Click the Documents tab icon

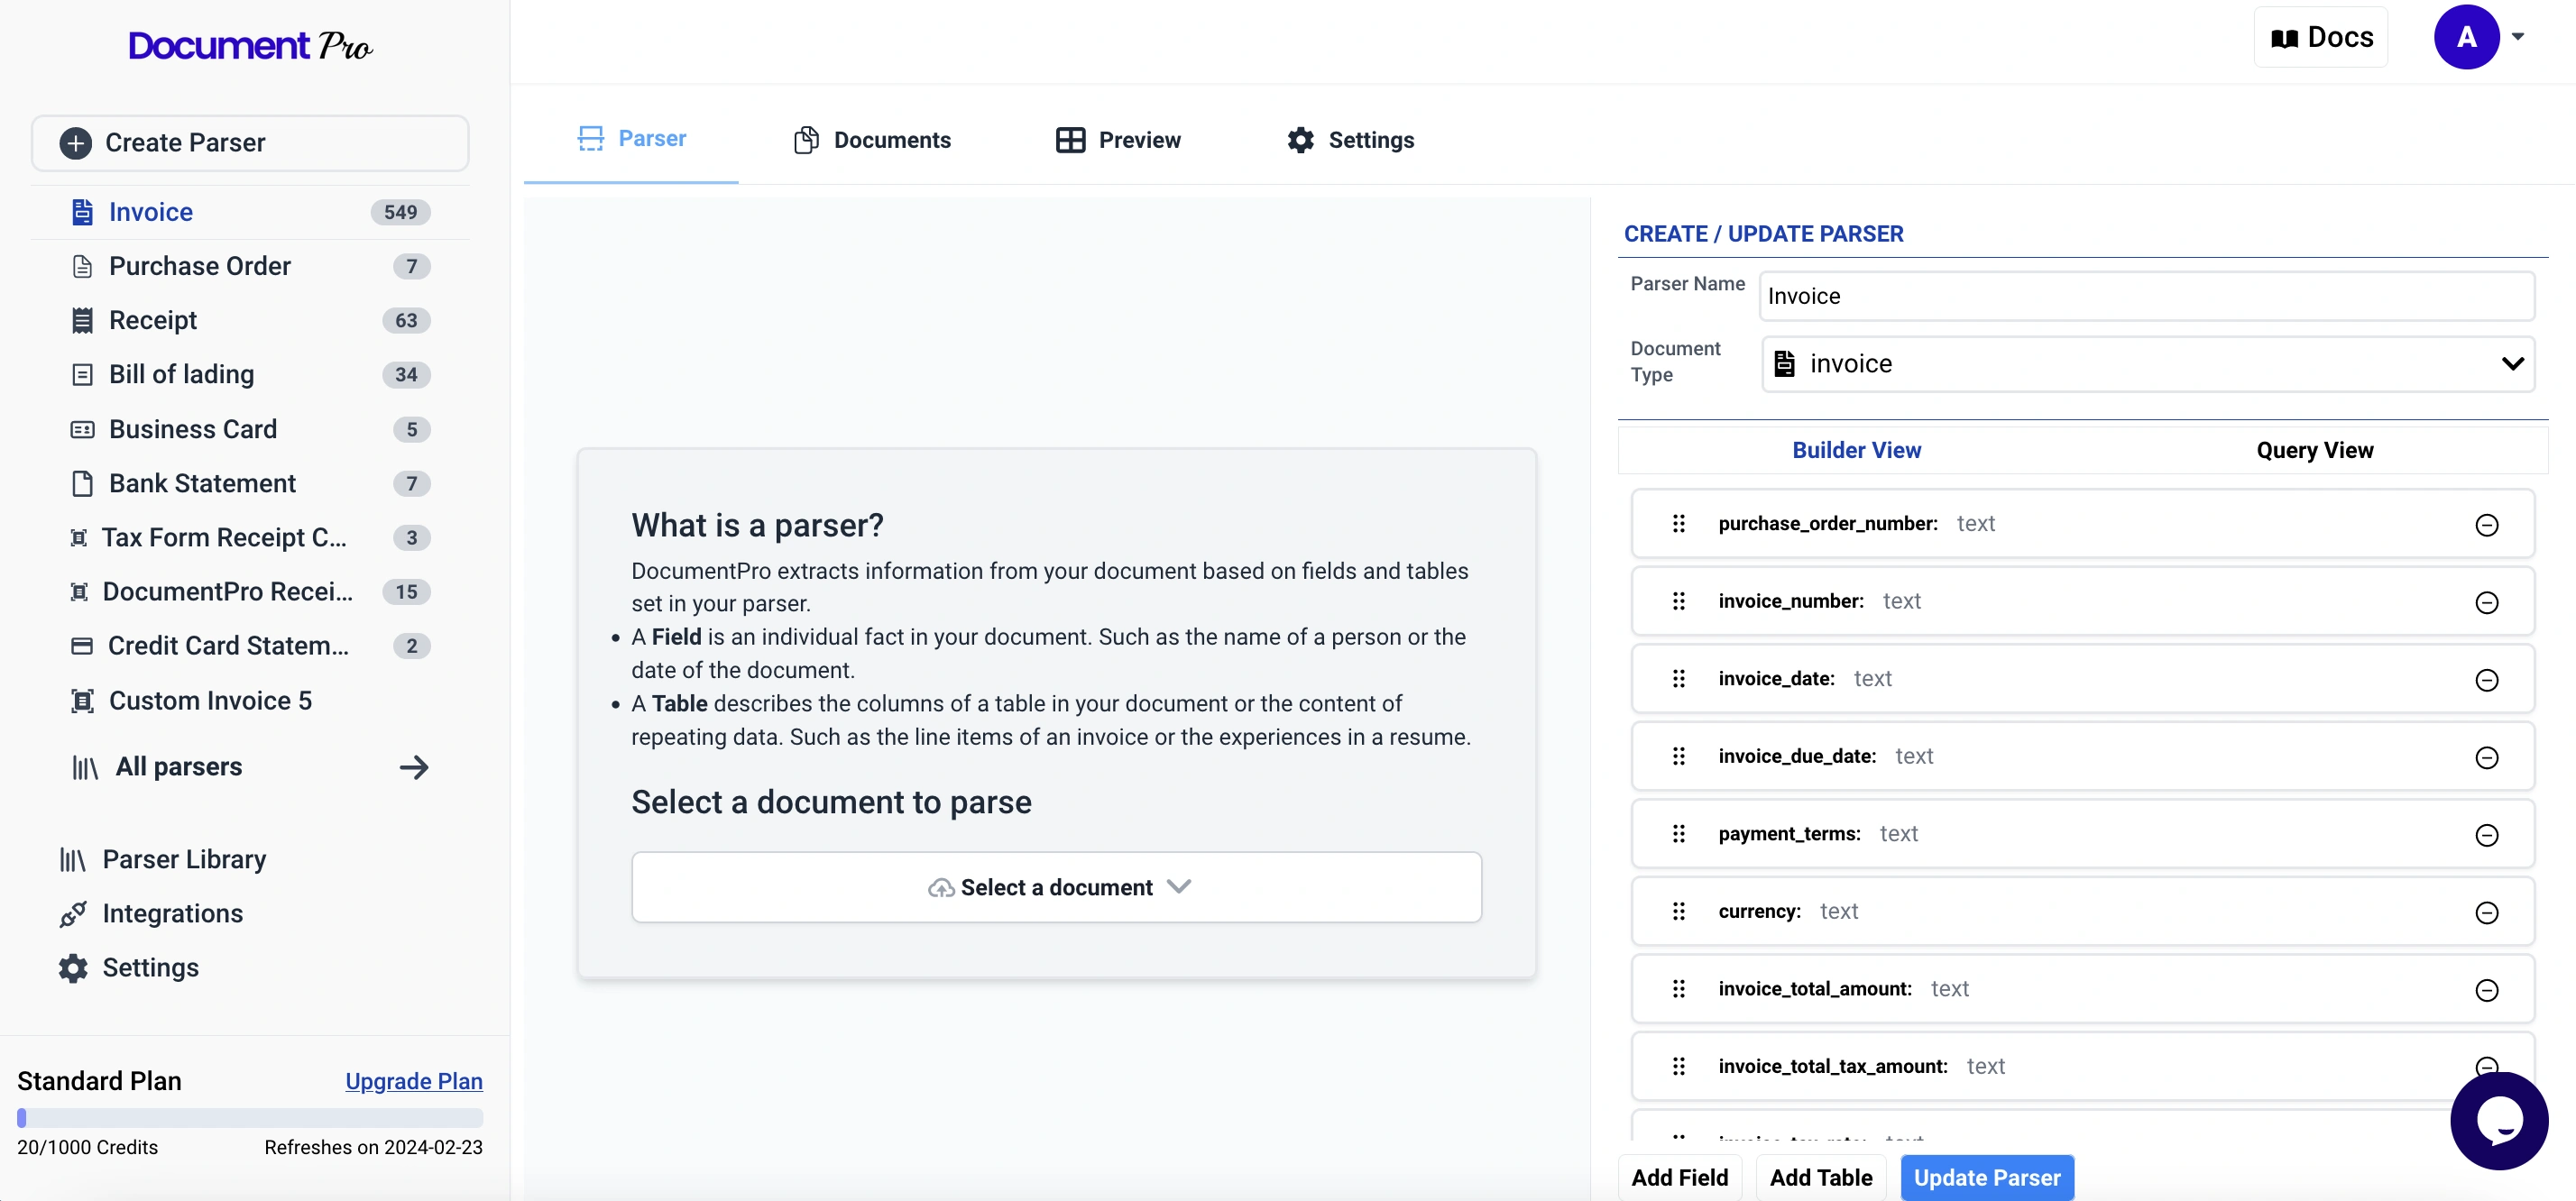point(805,138)
